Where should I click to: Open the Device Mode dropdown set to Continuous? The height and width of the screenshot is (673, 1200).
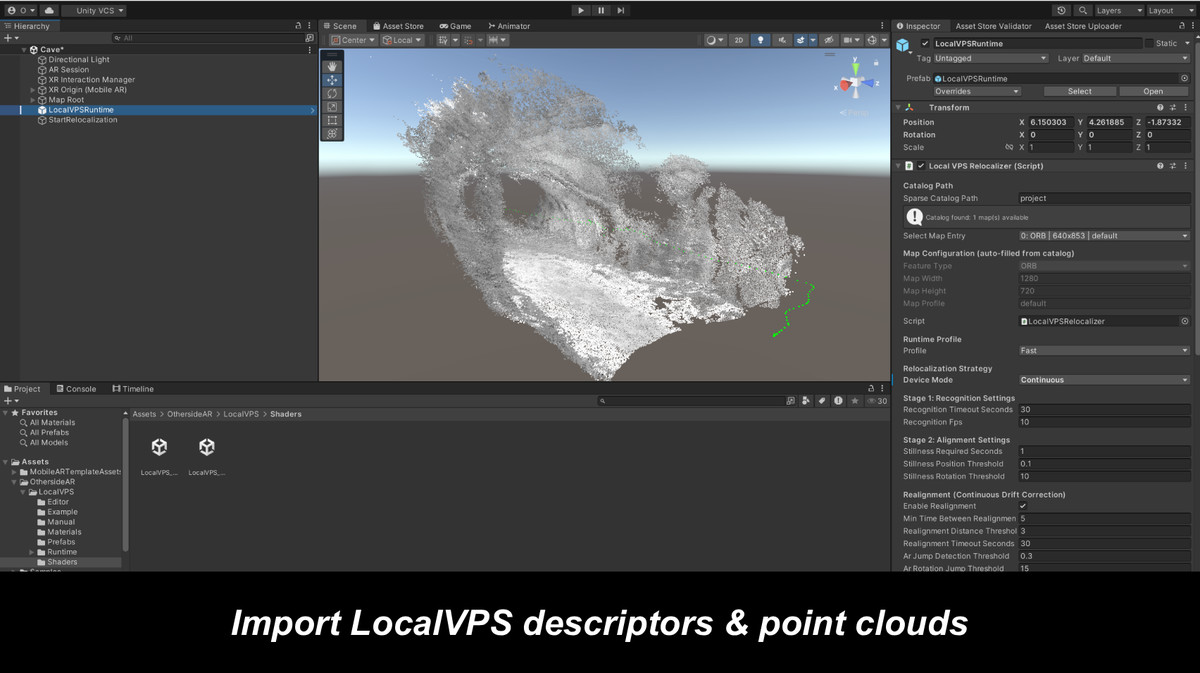click(1103, 380)
